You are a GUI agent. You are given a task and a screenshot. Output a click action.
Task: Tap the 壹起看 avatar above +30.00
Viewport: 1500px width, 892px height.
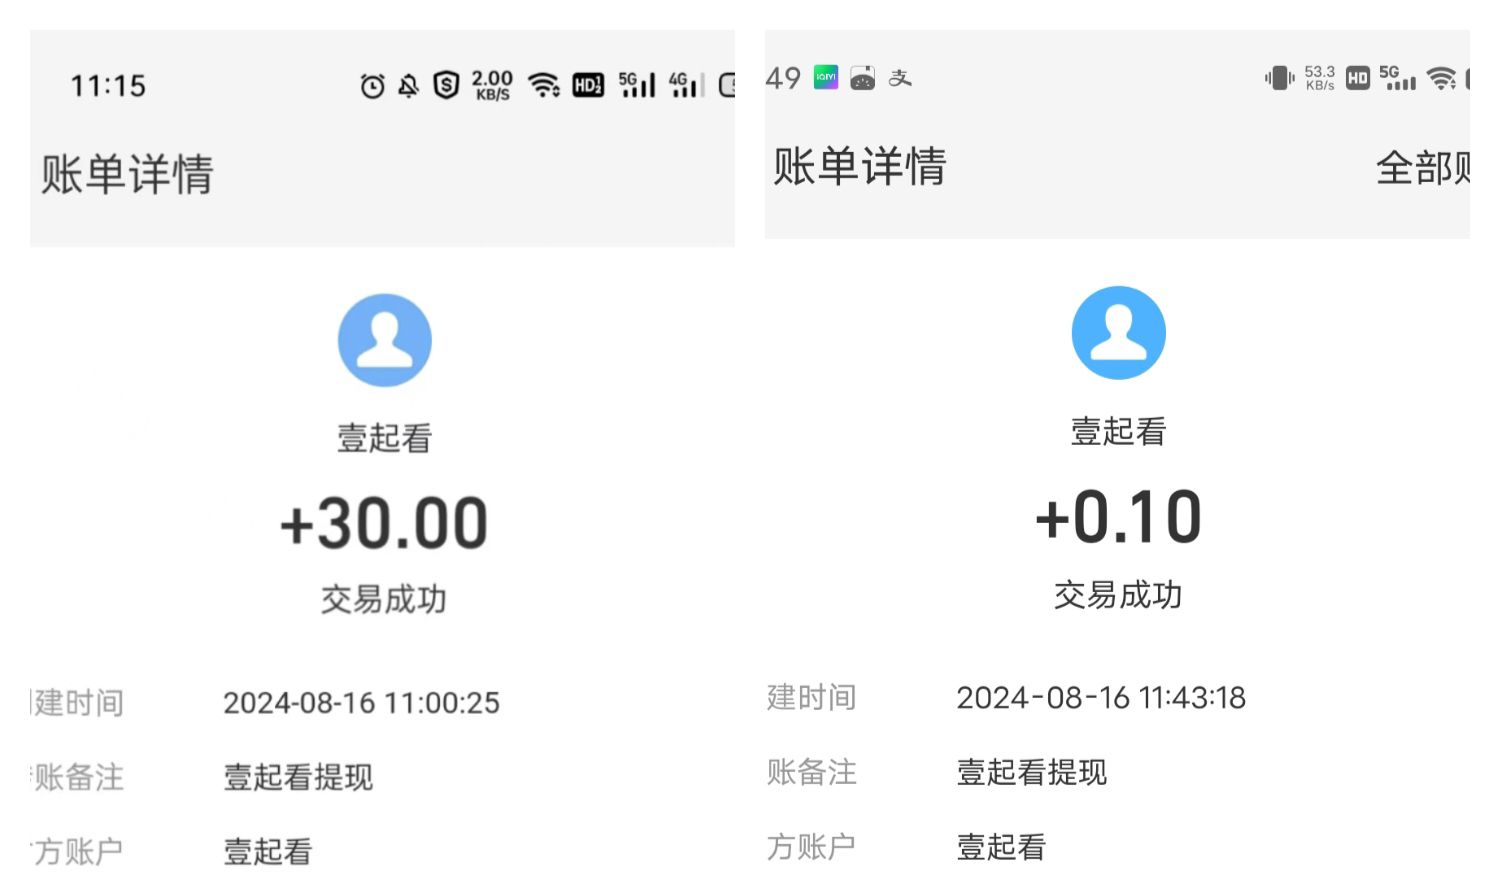coord(385,340)
